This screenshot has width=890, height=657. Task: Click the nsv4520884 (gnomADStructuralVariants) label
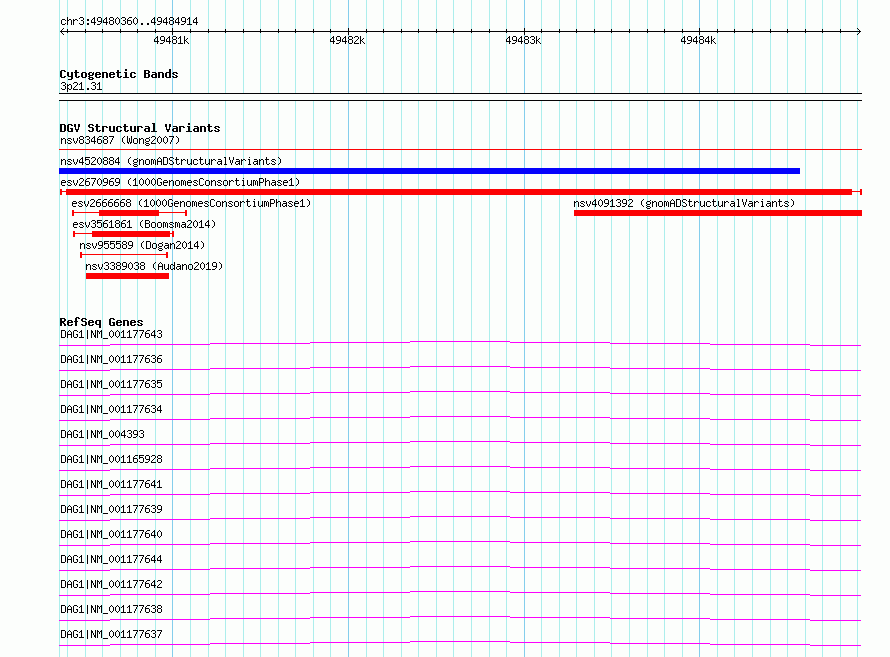(x=171, y=161)
